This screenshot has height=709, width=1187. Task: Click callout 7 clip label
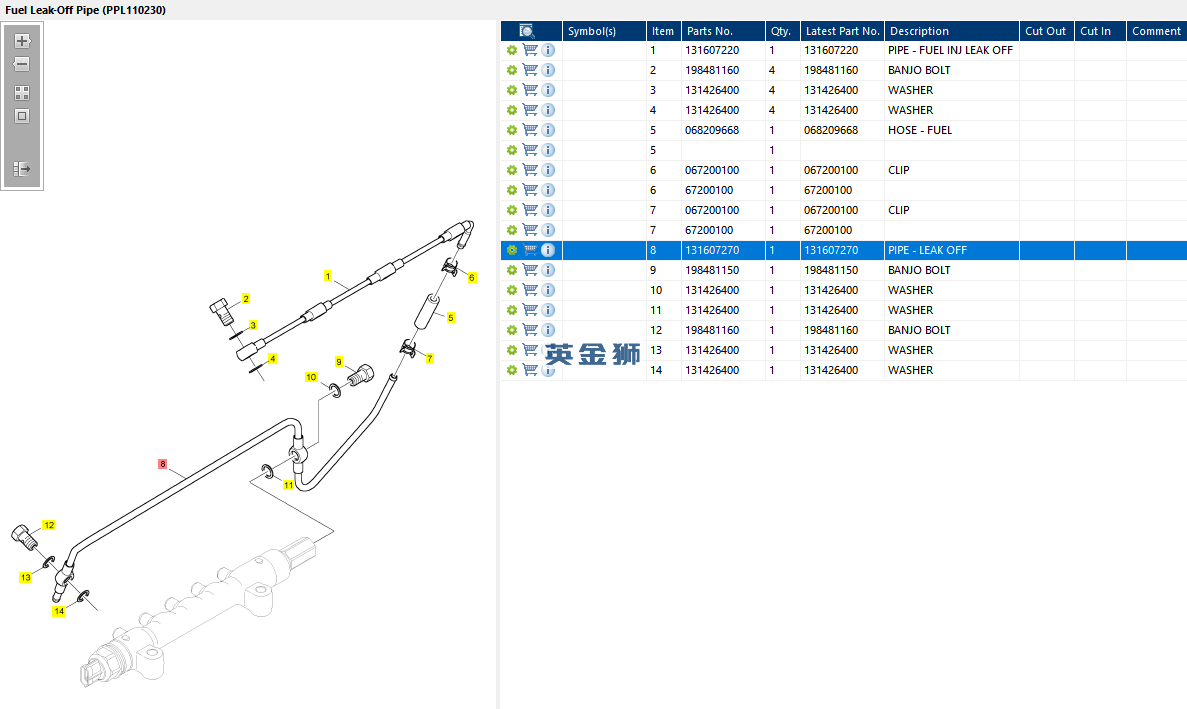click(429, 359)
